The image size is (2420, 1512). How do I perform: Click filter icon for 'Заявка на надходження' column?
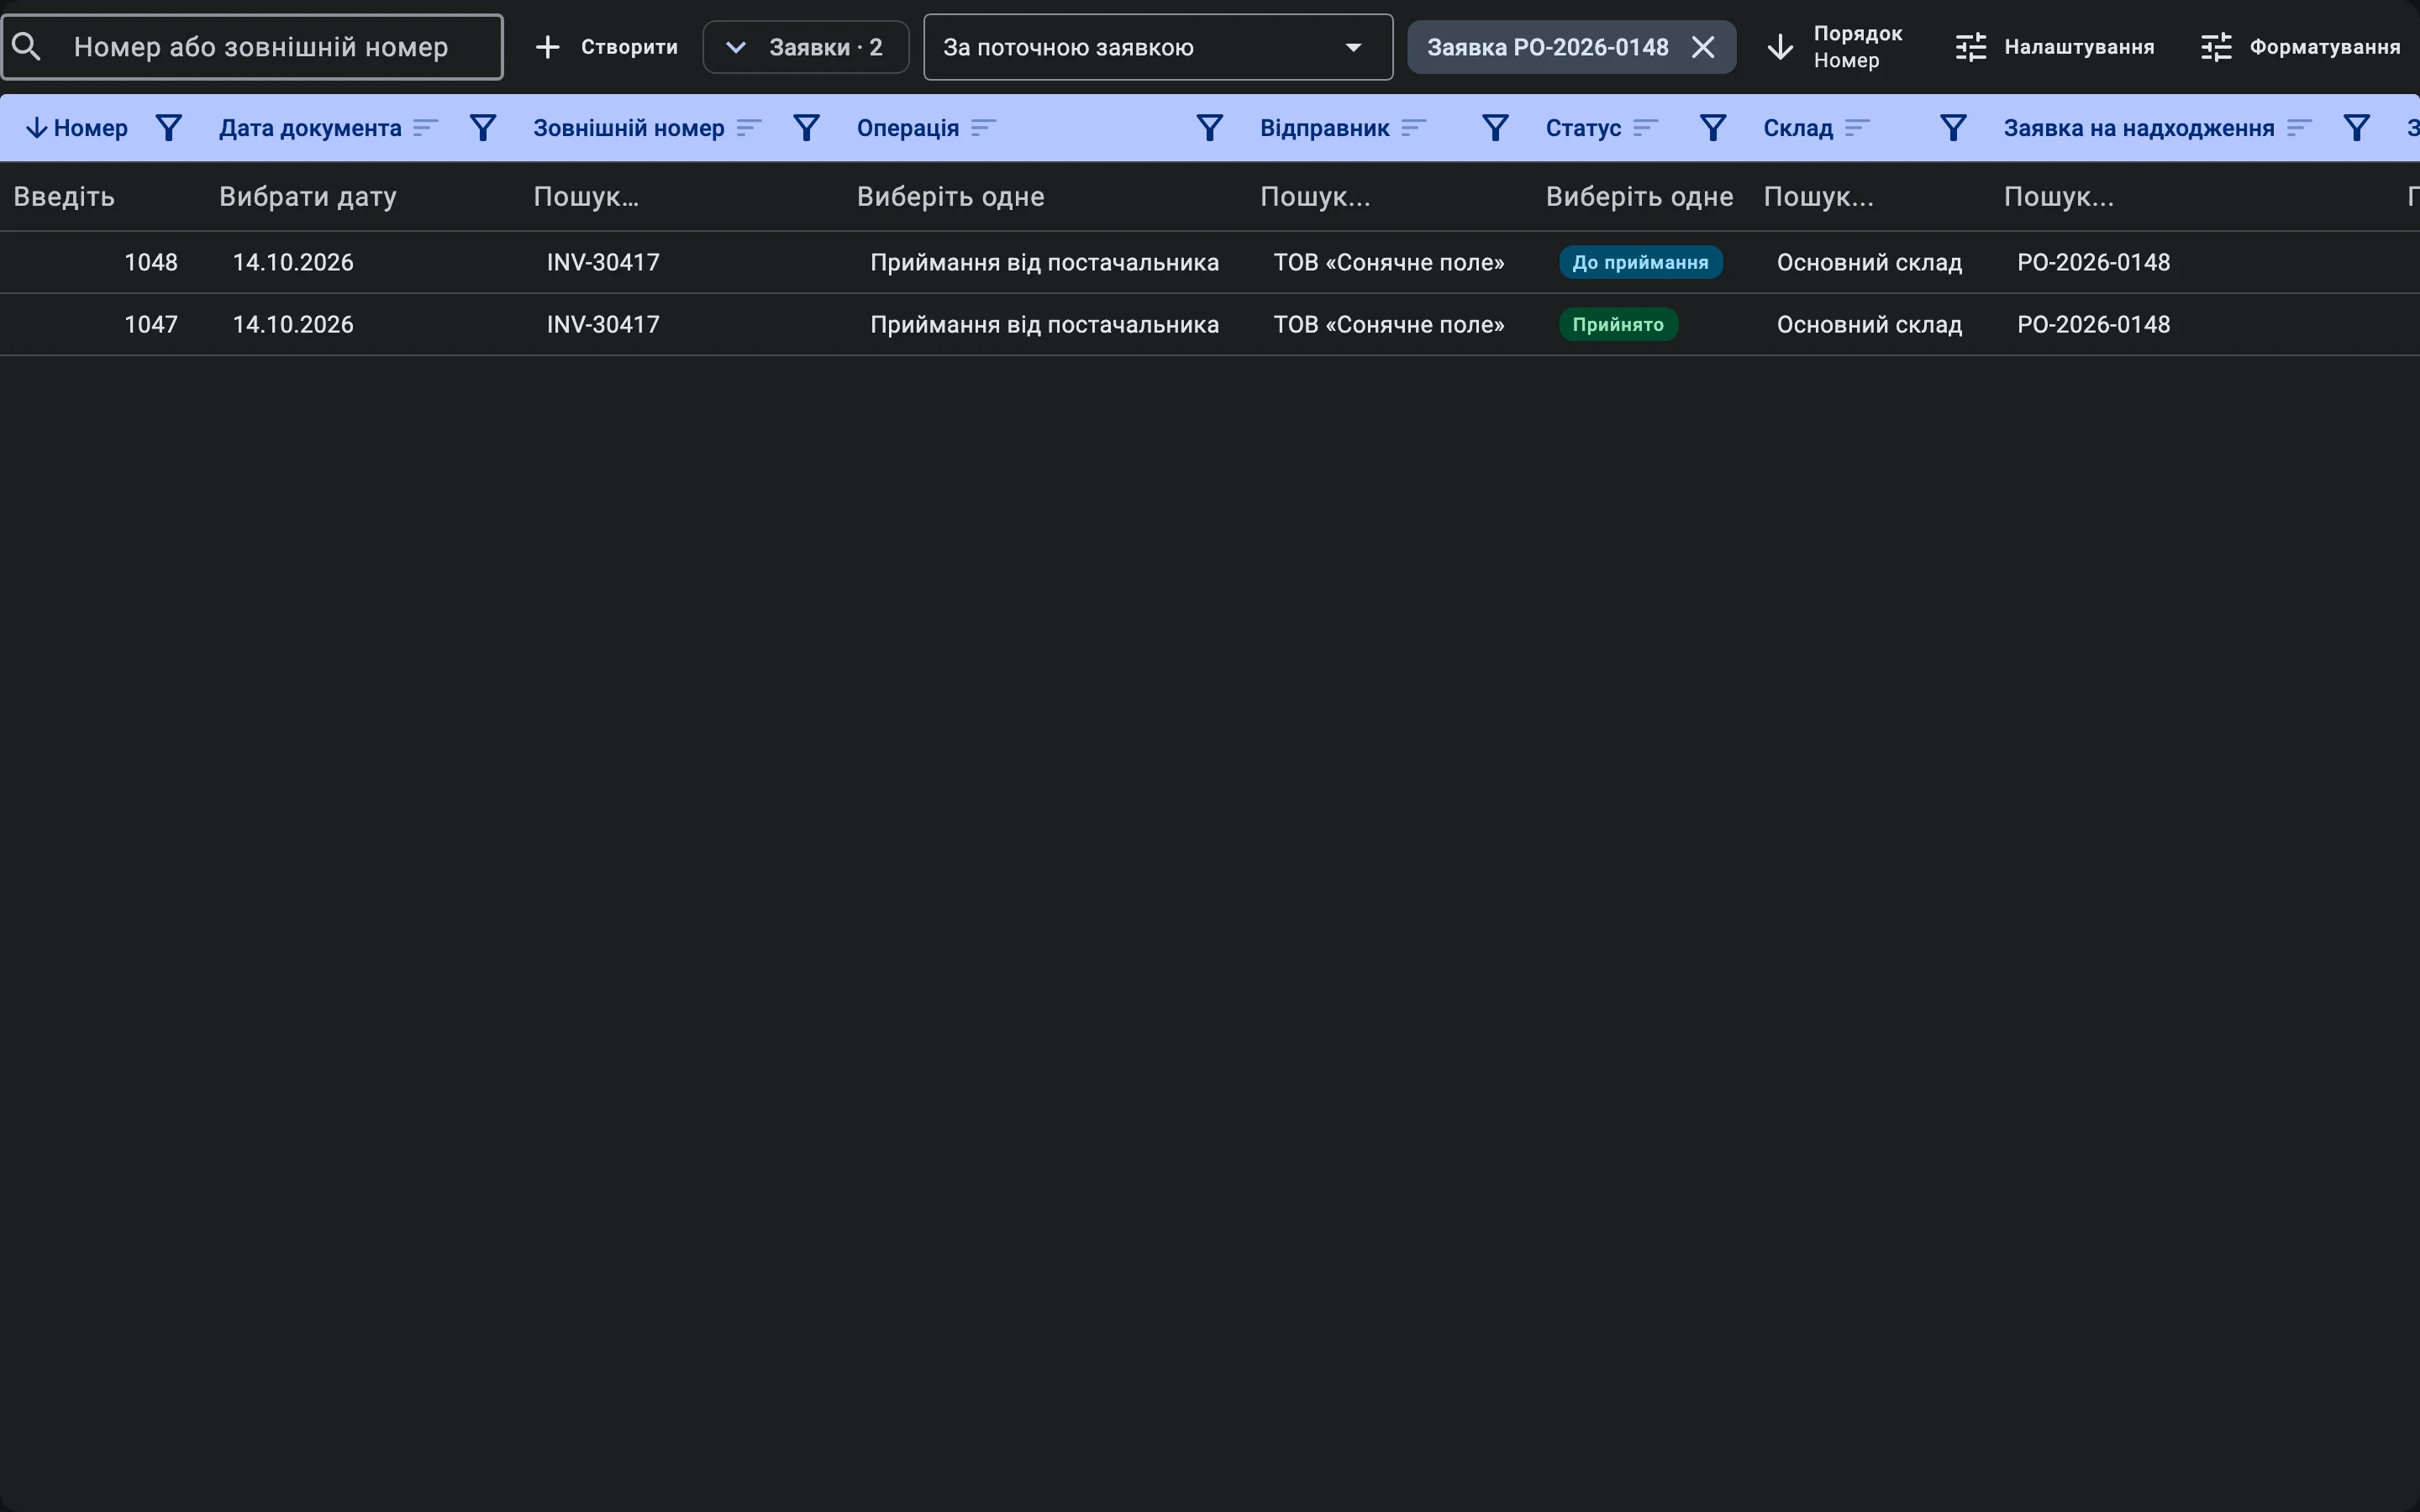pyautogui.click(x=2357, y=128)
